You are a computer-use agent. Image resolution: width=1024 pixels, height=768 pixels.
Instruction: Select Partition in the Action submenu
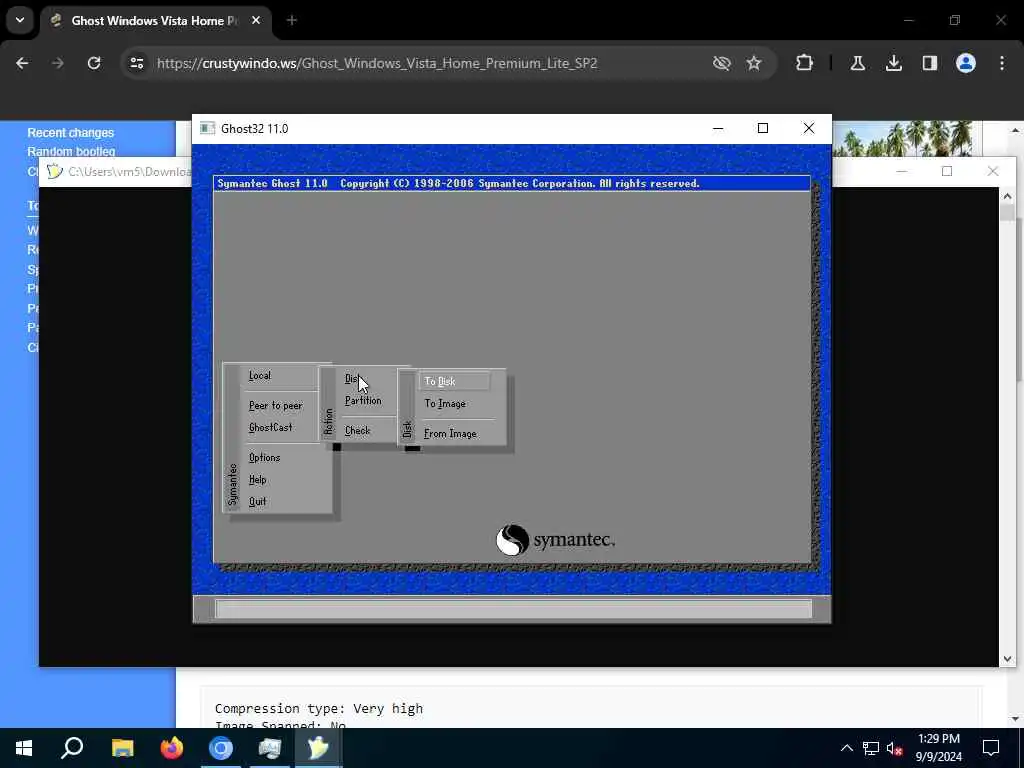coord(363,400)
